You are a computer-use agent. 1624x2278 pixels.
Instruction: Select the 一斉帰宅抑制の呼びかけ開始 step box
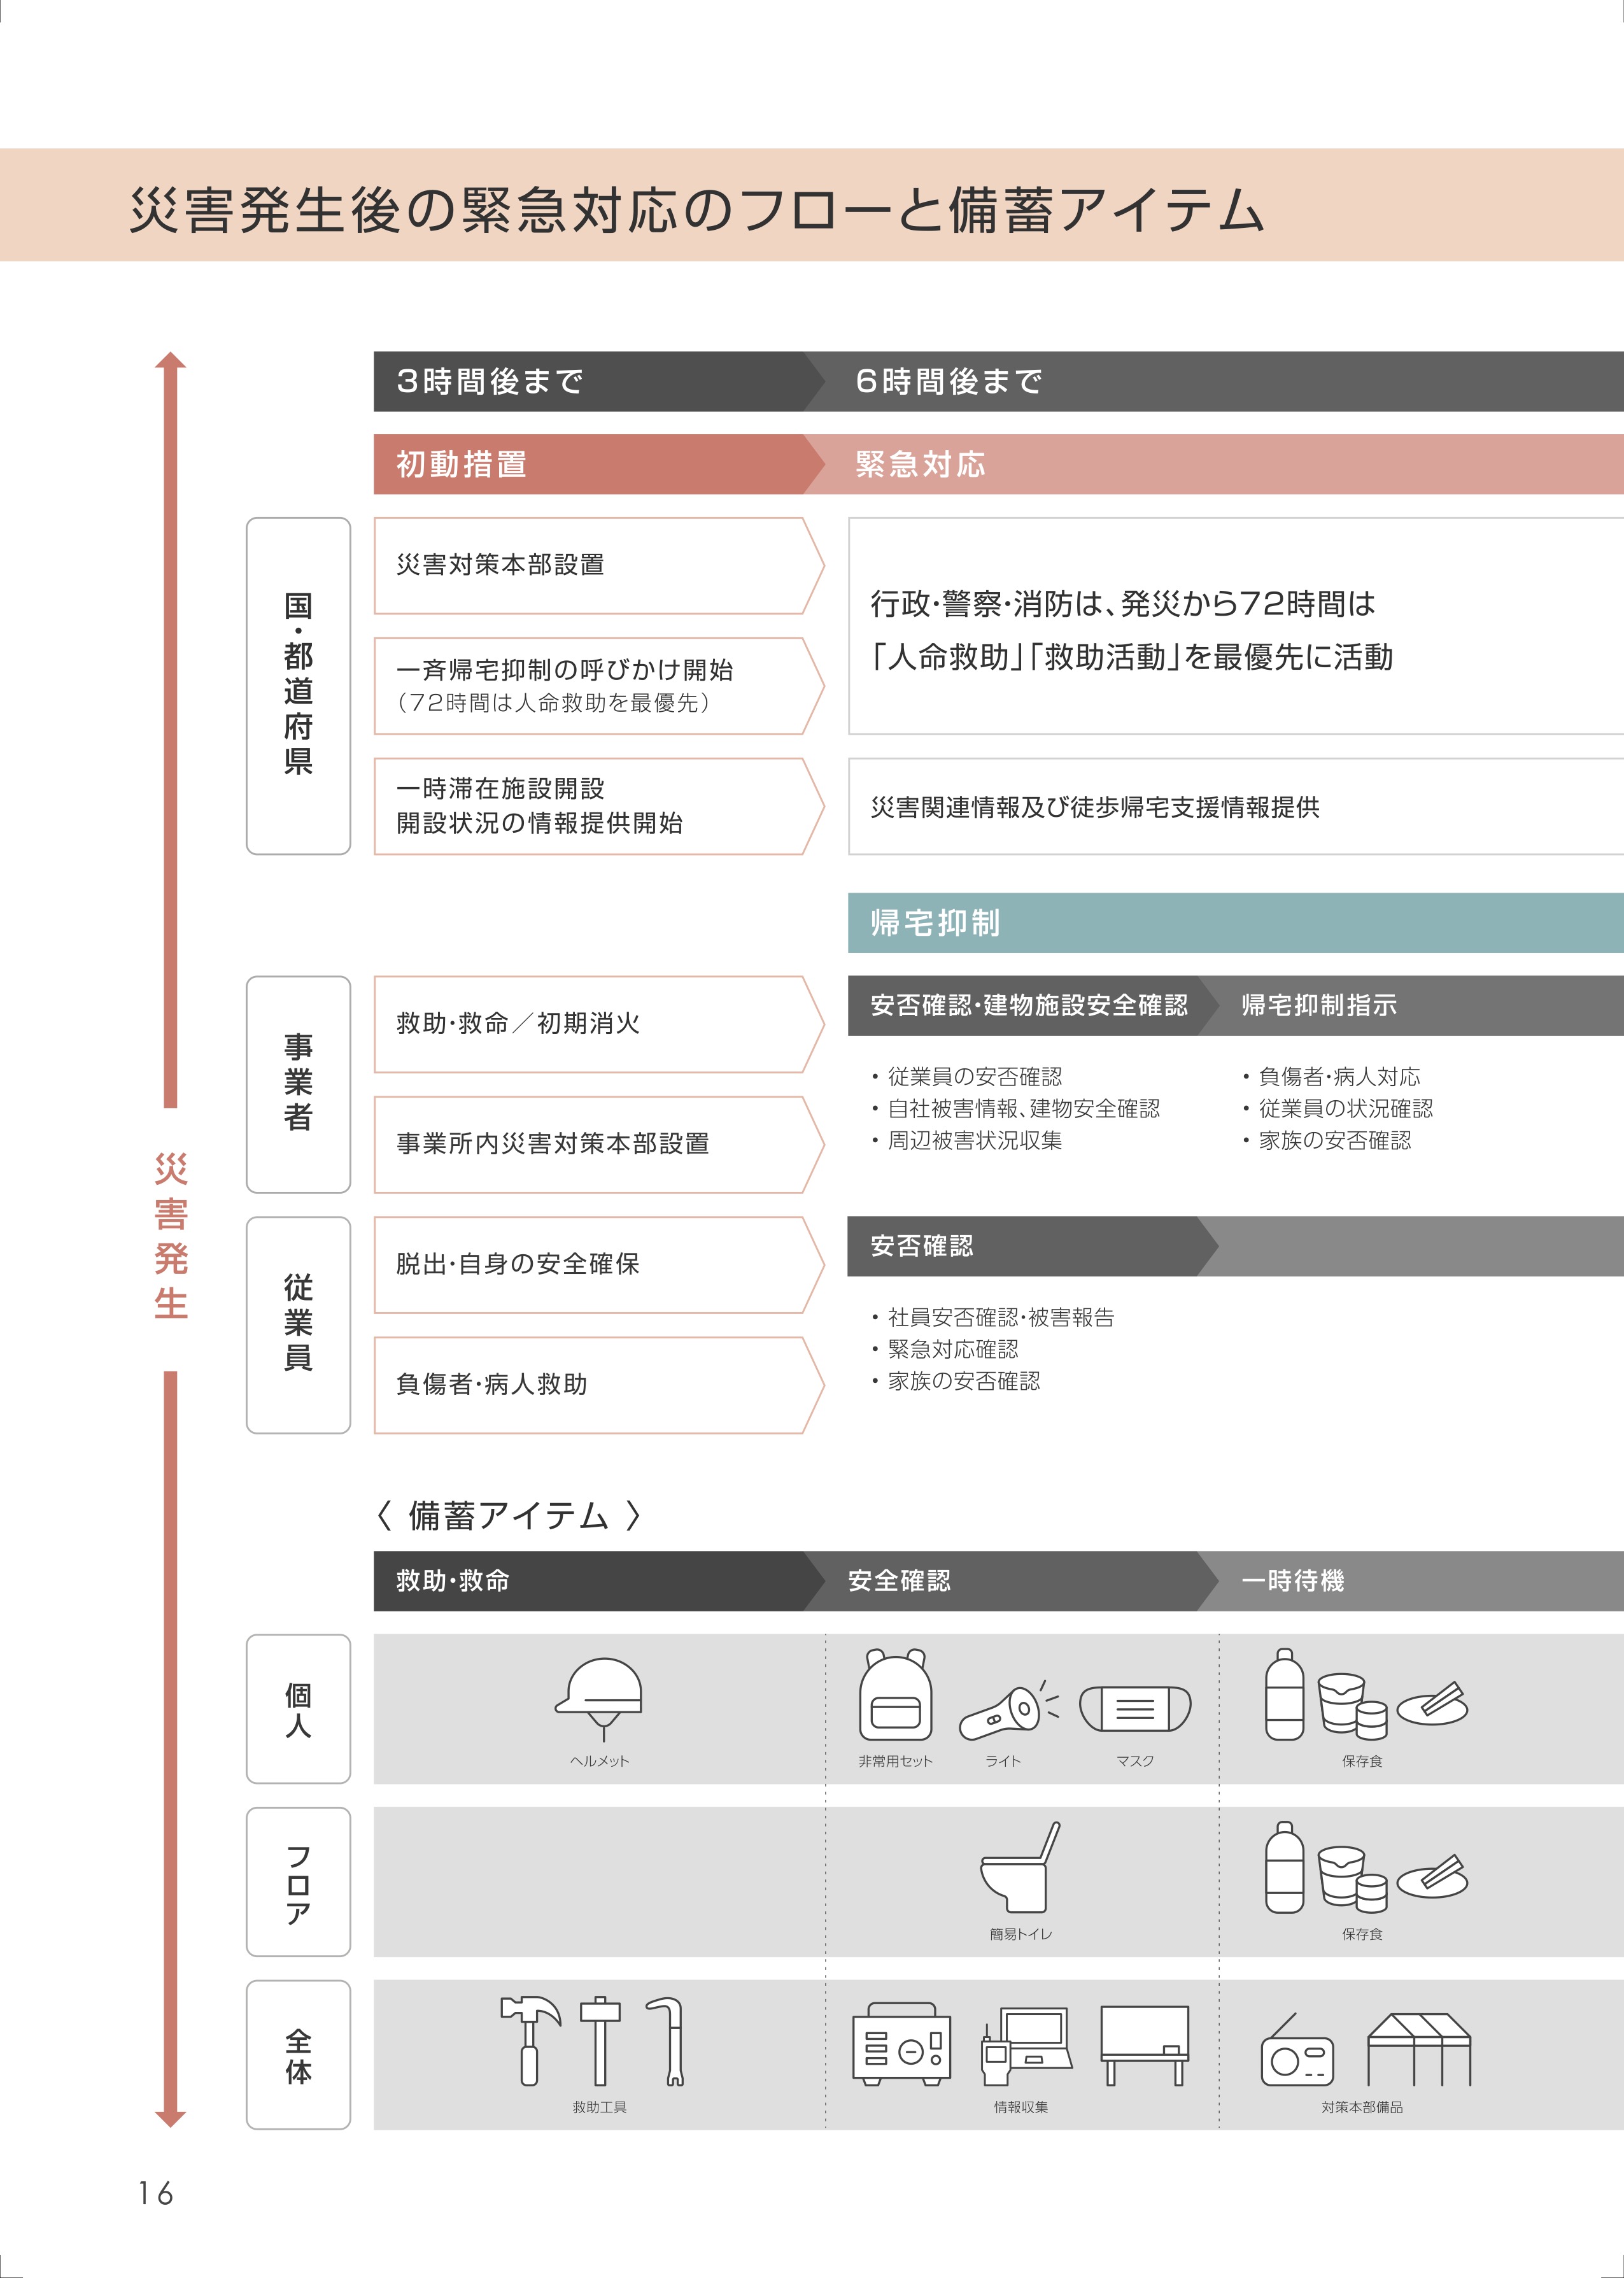(599, 686)
